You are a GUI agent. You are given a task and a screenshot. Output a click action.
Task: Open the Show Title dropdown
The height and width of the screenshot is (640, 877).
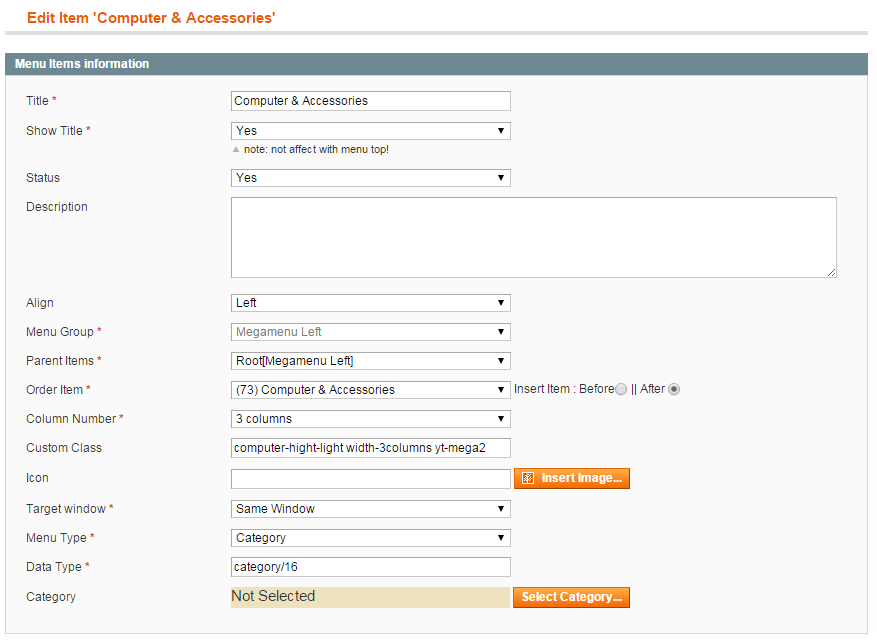tap(370, 131)
